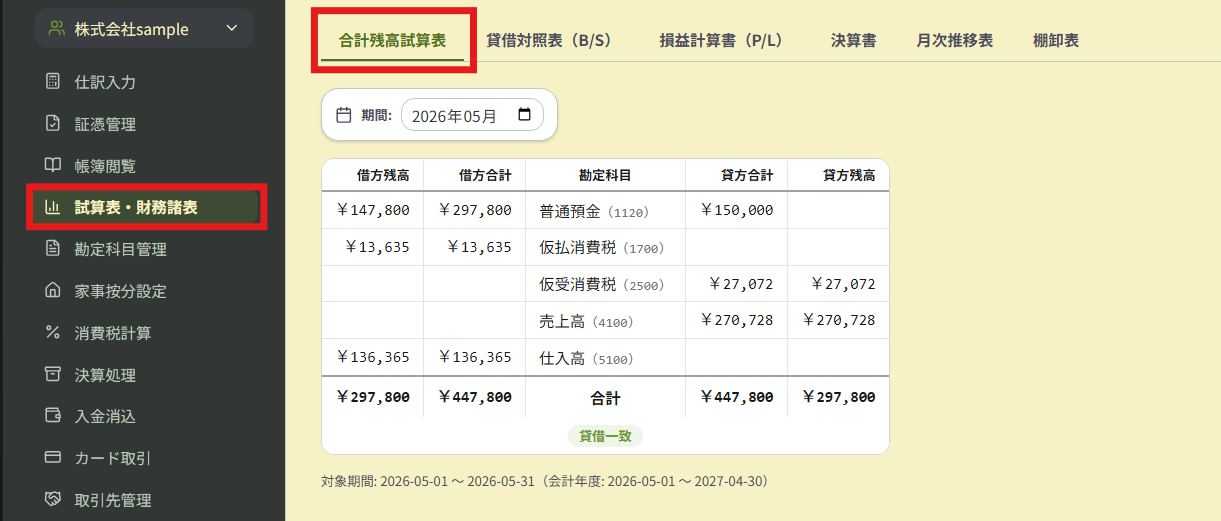Click the handshake icon for 取引先管理

53,499
